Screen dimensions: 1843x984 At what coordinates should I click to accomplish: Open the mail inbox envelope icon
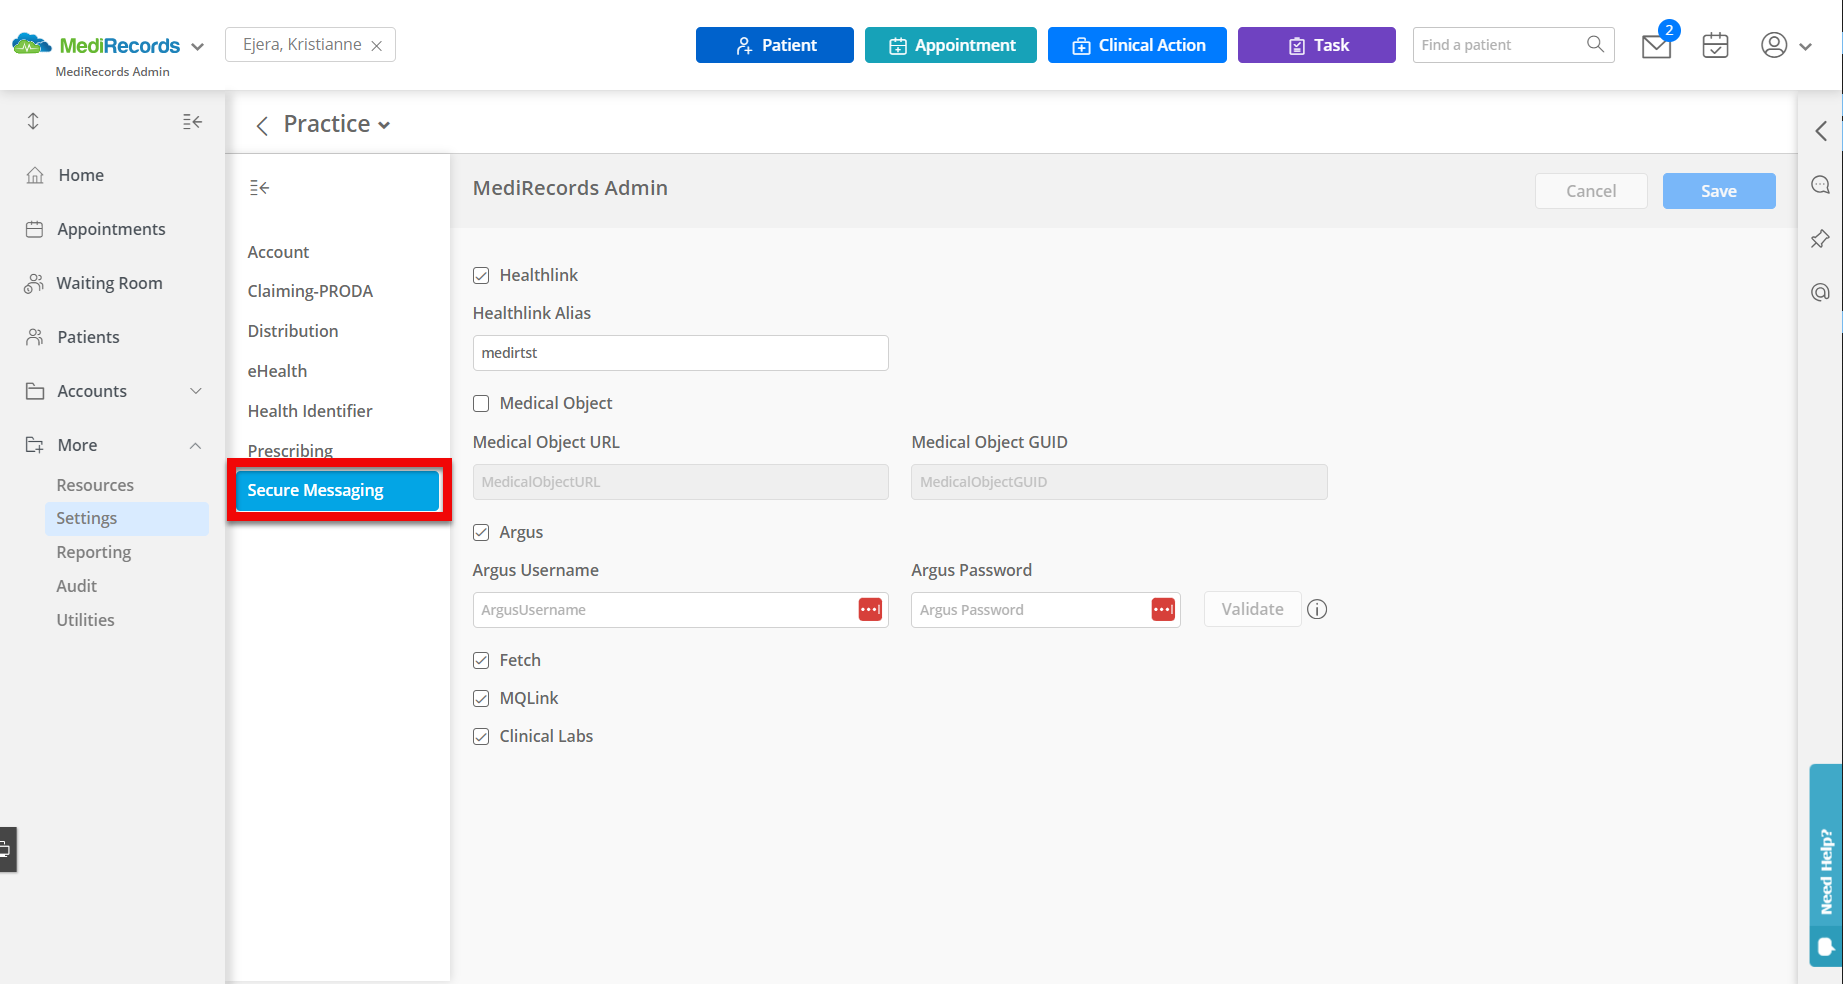[1656, 46]
